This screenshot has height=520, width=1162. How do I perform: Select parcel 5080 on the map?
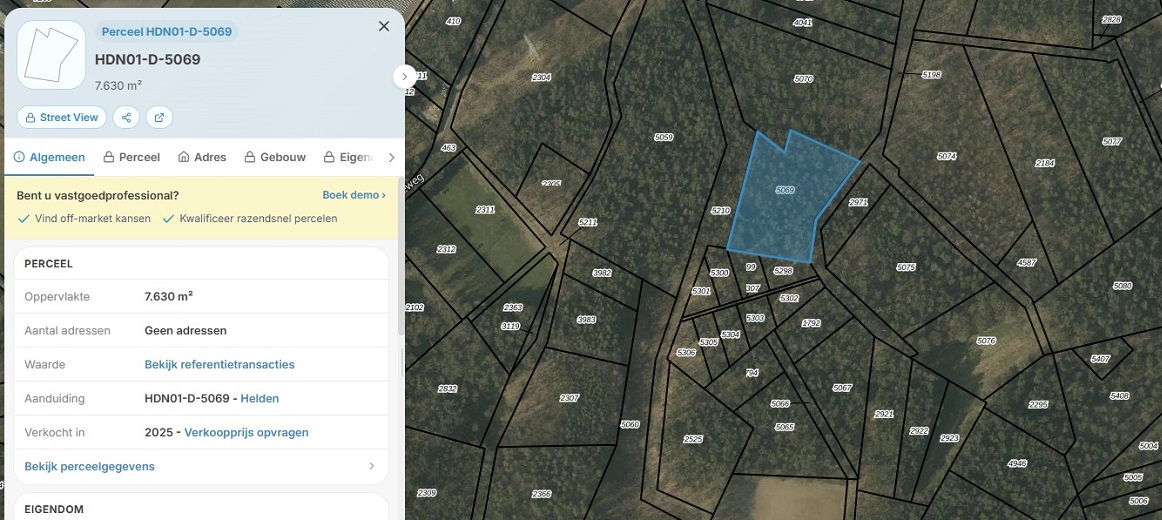point(1123,286)
